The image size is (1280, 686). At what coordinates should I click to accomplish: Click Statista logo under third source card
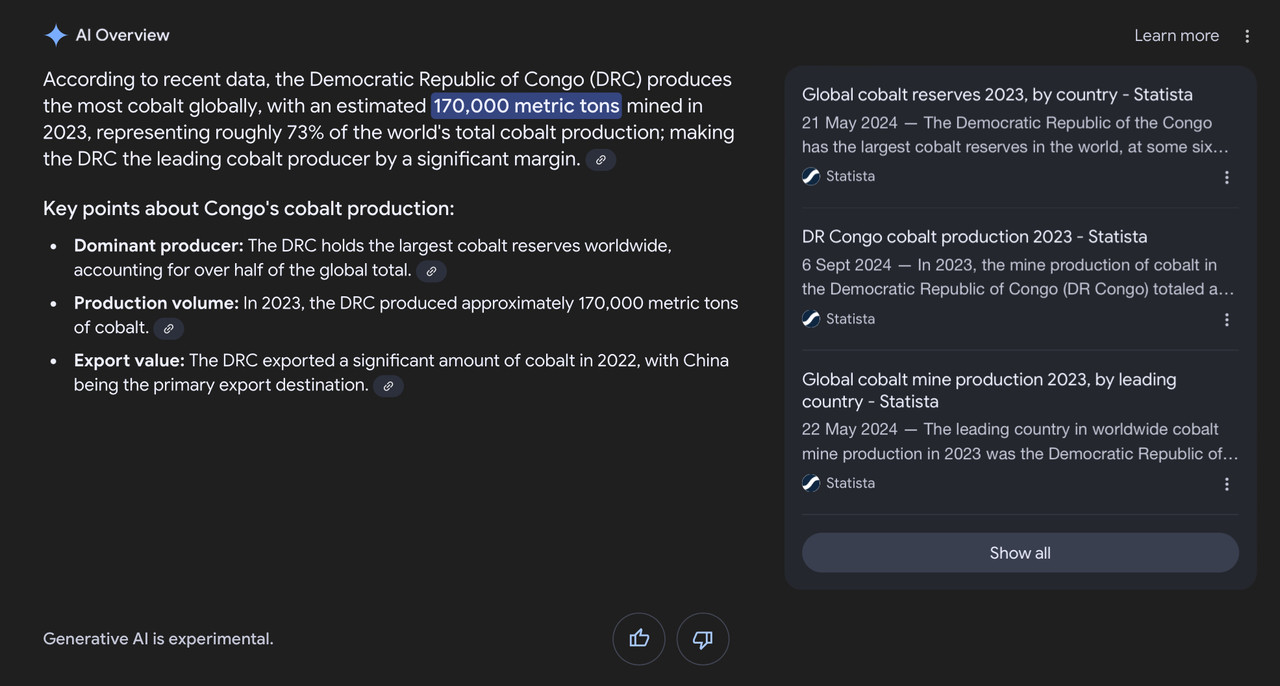[811, 483]
